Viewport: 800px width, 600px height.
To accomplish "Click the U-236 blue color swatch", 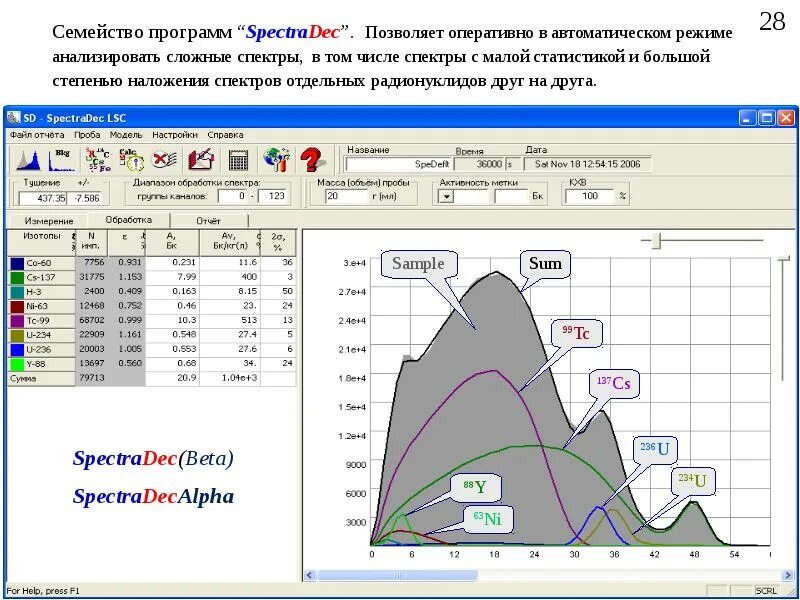I will pos(17,349).
